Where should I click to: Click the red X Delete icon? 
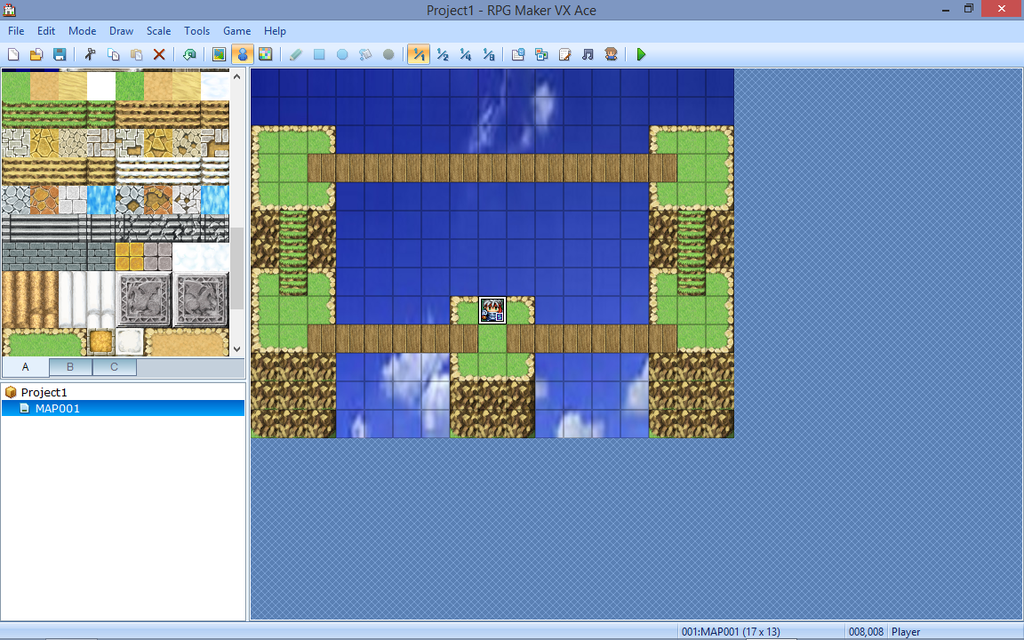click(159, 54)
